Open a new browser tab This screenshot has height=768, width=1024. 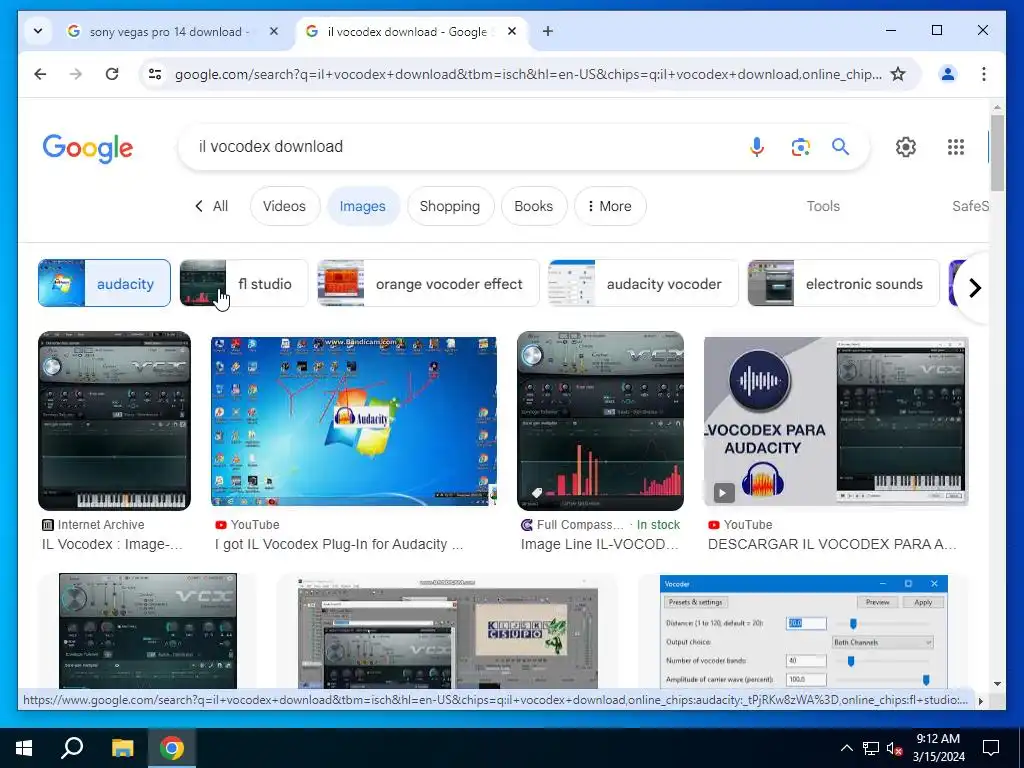coord(548,31)
